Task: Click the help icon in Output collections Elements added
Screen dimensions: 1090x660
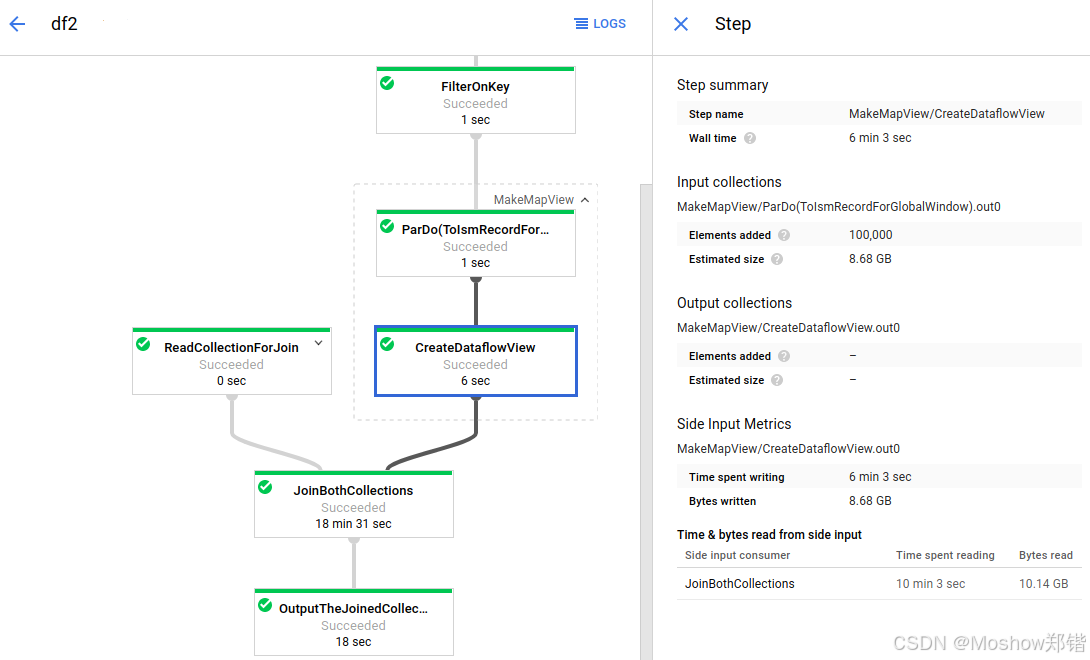Action: tap(784, 355)
